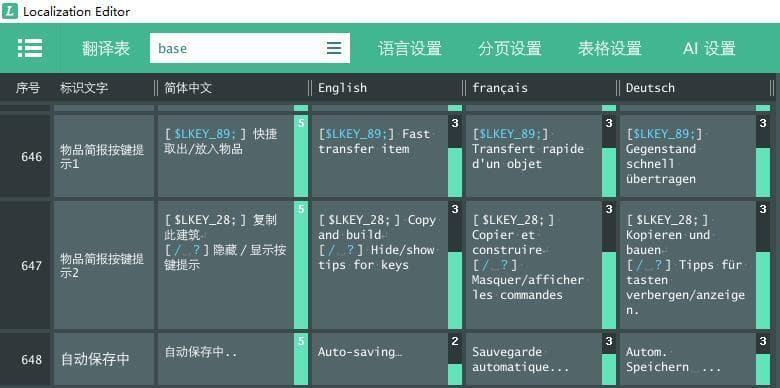The height and width of the screenshot is (388, 780).
Task: Click row 647 English status bar marked 3
Action: [455, 265]
